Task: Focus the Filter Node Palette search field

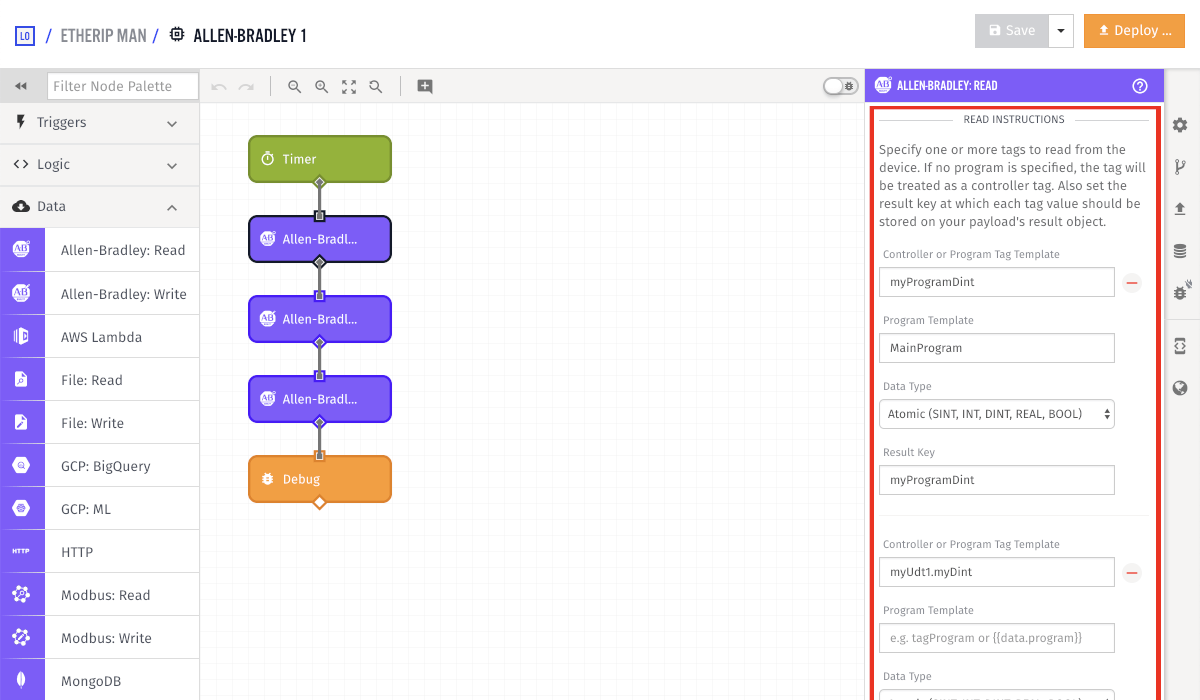Action: (x=121, y=86)
